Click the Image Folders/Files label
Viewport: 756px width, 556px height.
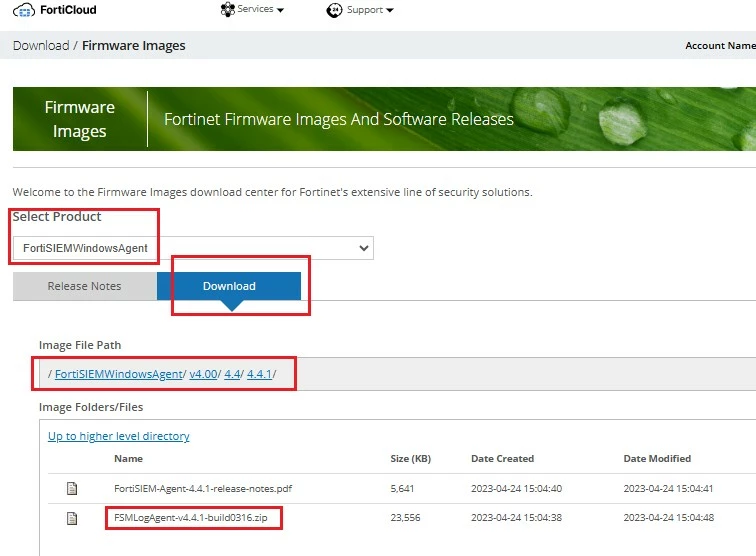tap(91, 407)
